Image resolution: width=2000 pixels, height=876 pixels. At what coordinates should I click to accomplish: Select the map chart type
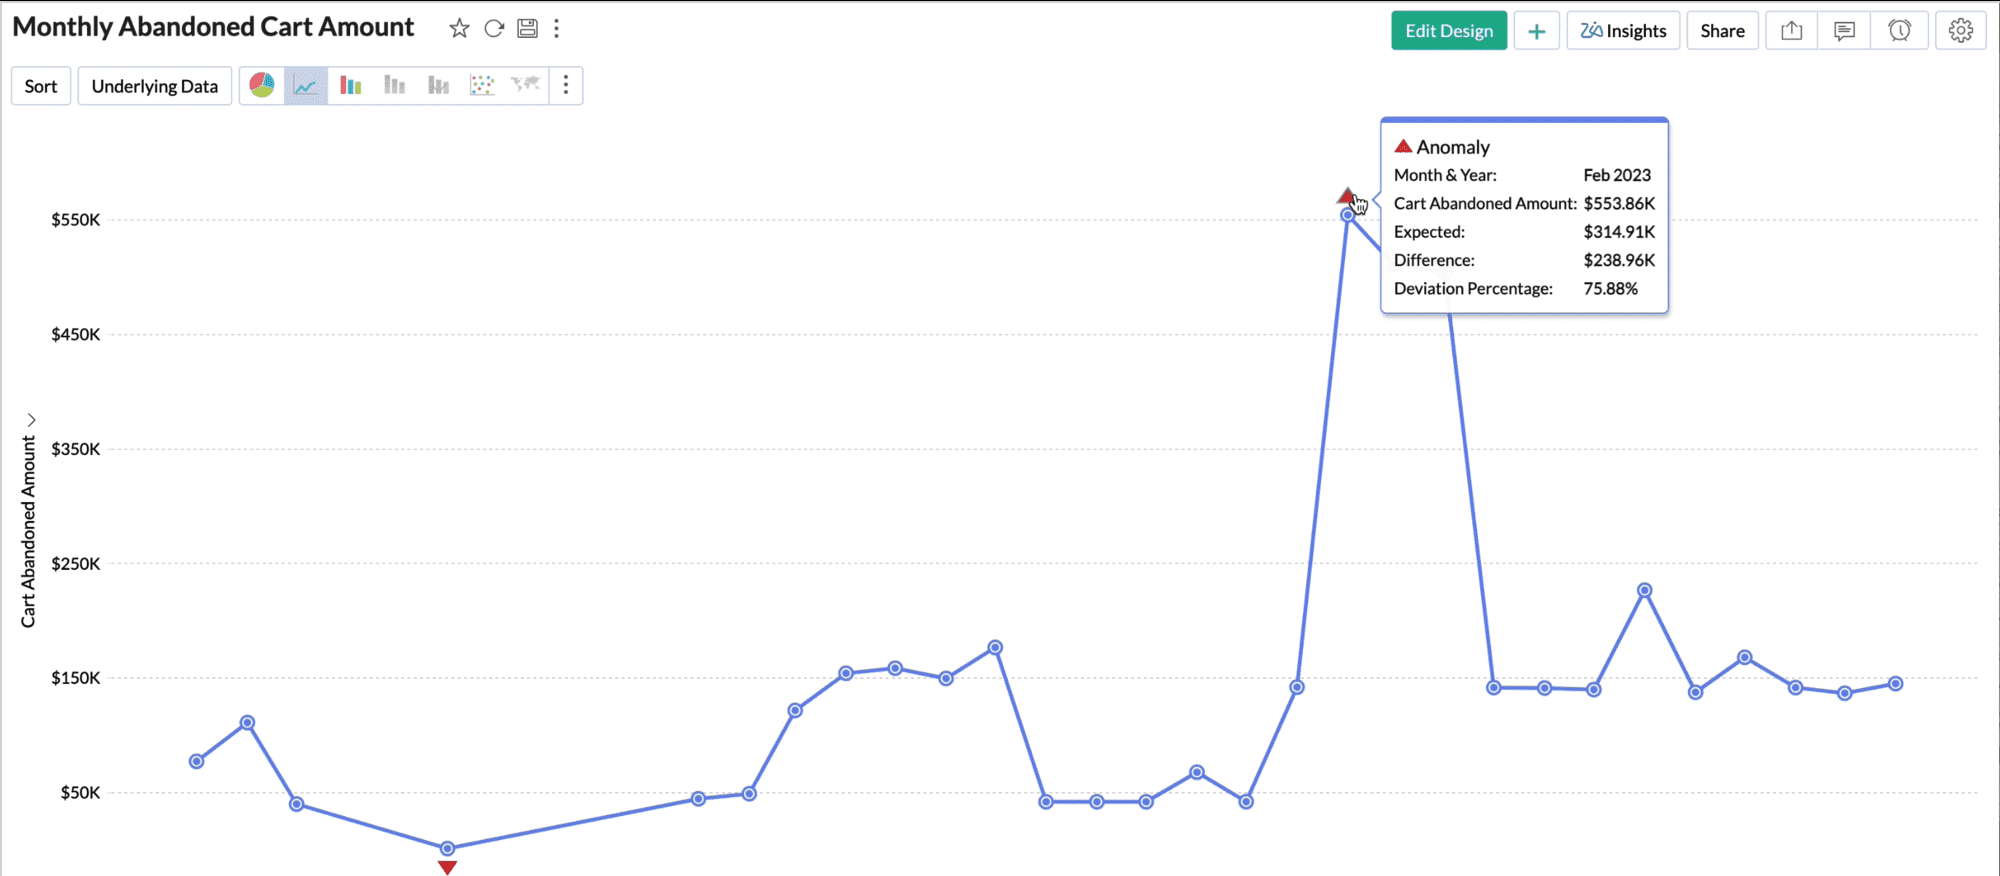point(525,85)
